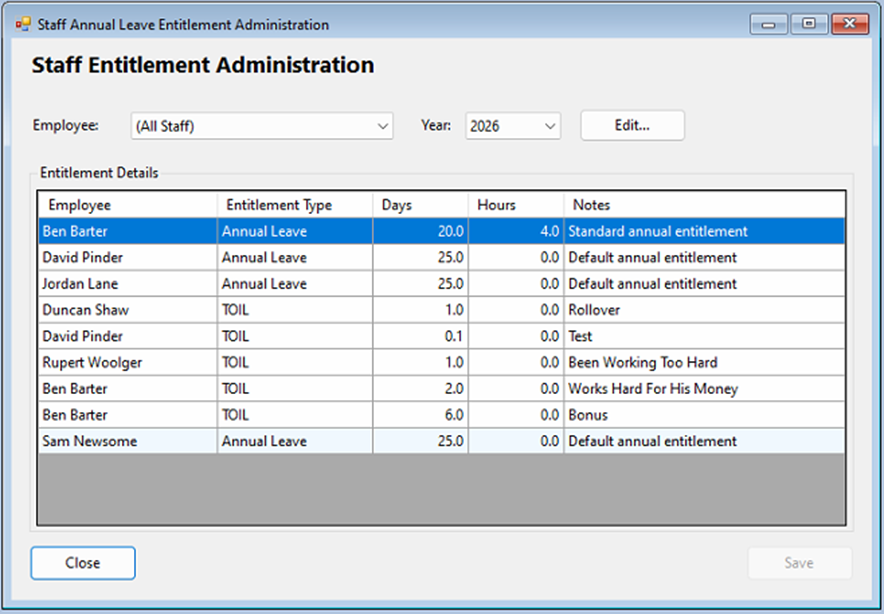Click the 2.0 days cell
884x614 pixels.
tap(421, 388)
